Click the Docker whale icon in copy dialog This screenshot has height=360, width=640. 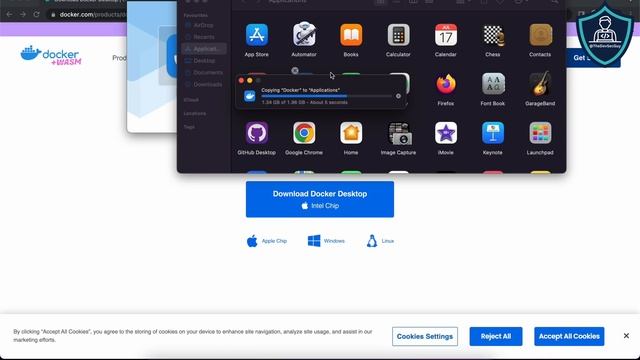[250, 96]
